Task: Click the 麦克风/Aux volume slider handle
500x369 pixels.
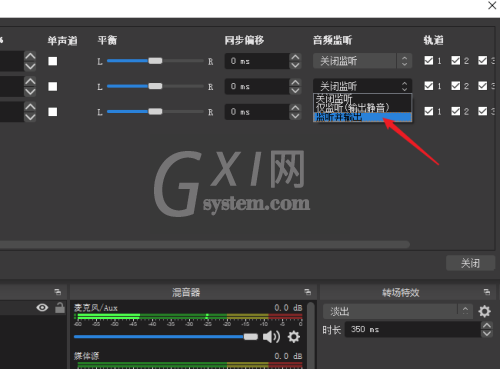Action: click(x=251, y=337)
